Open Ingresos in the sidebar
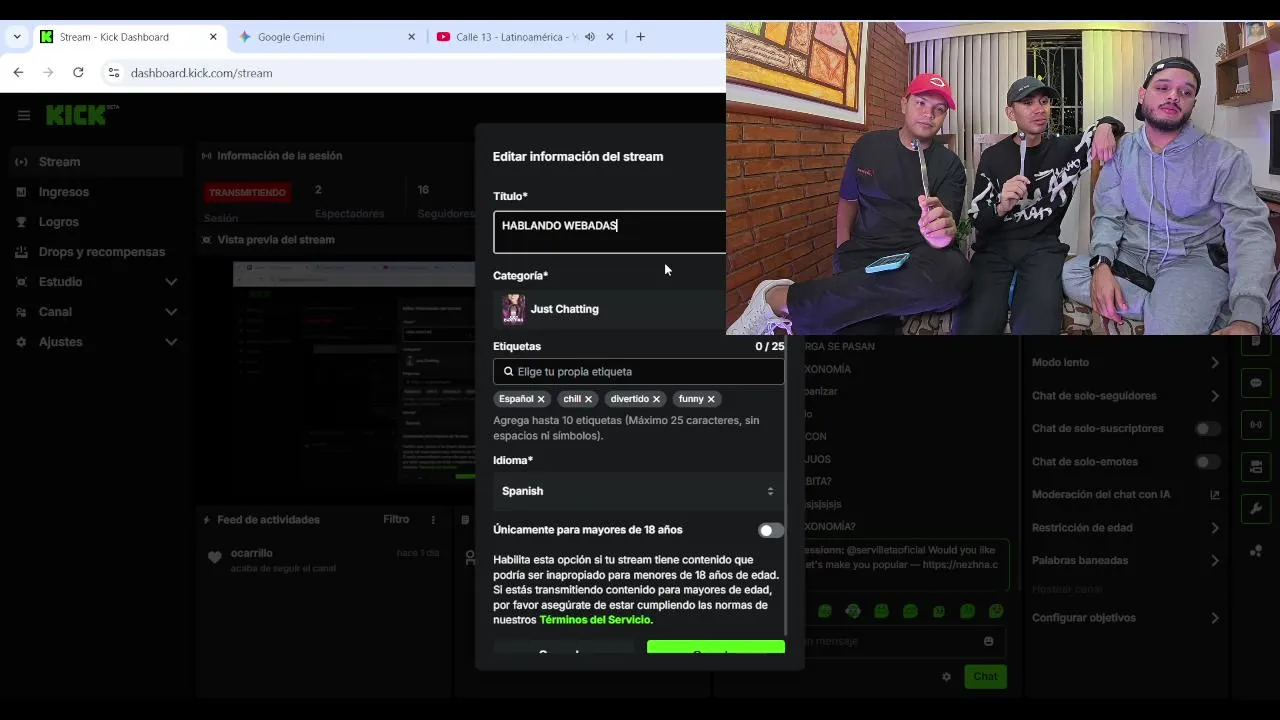The height and width of the screenshot is (720, 1280). pyautogui.click(x=96, y=192)
